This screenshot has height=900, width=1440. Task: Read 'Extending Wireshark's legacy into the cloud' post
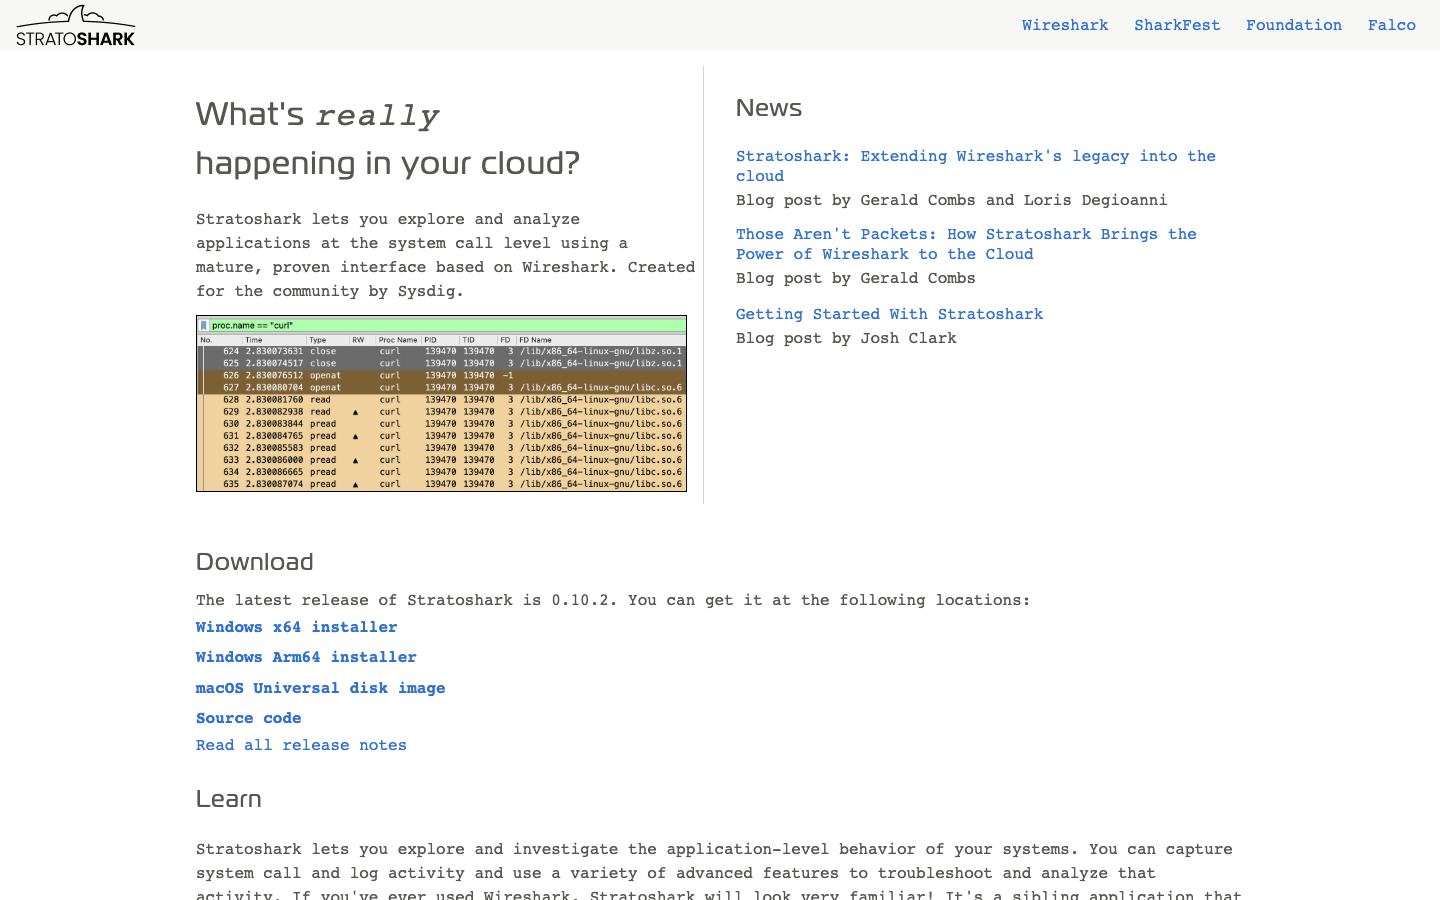[x=976, y=166]
